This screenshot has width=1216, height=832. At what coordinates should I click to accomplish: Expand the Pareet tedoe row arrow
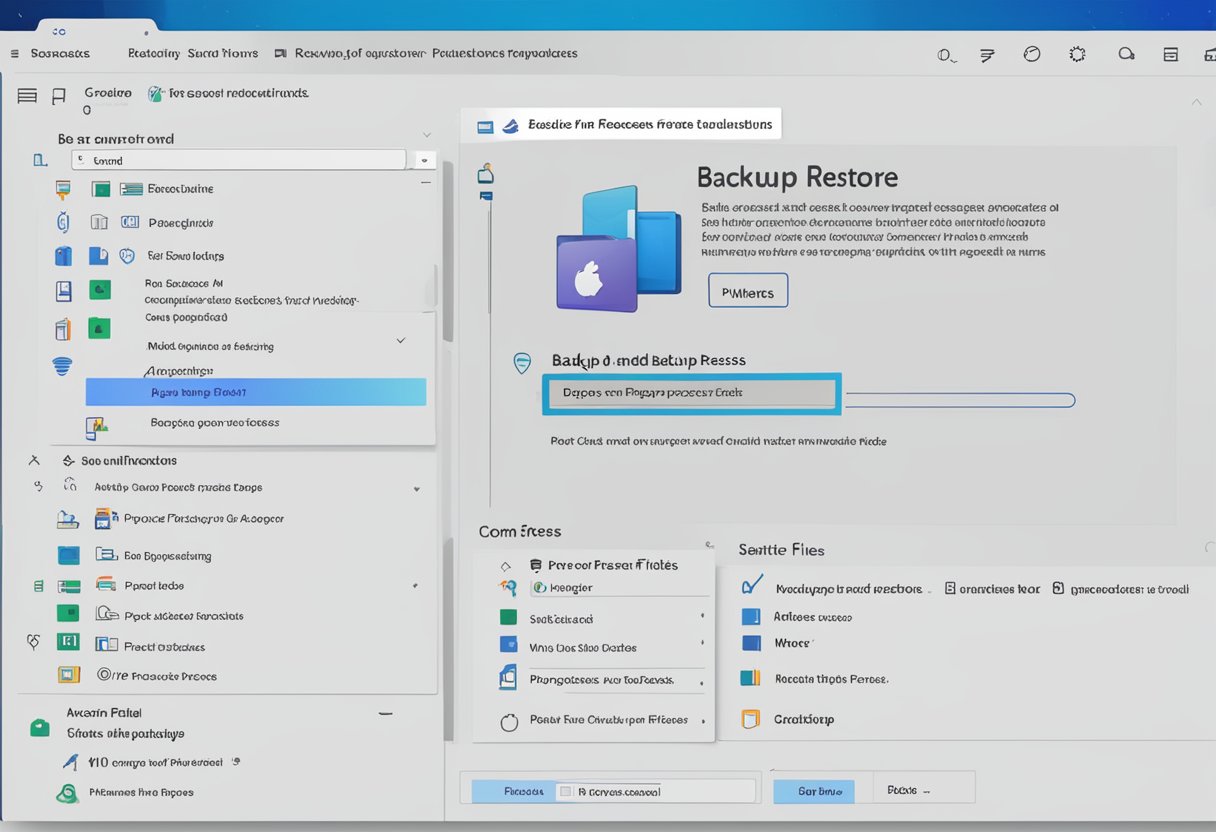point(415,586)
